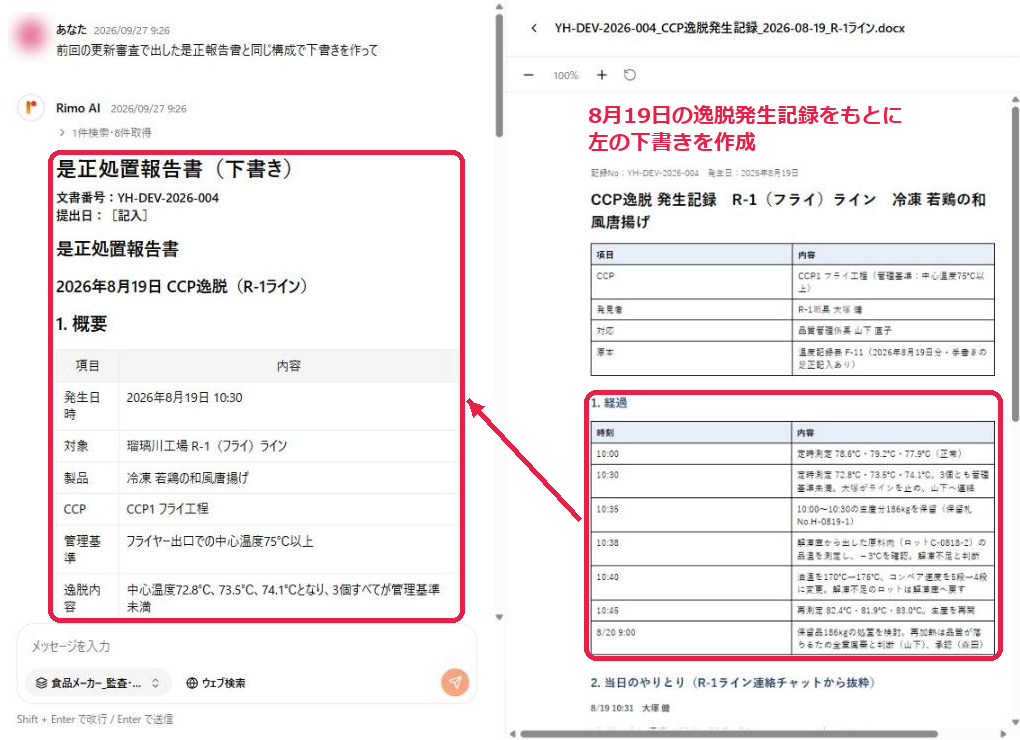The image size is (1020, 740).
Task: Click the line 文書番号：YH-DEV-2026-004
Action: (137, 198)
